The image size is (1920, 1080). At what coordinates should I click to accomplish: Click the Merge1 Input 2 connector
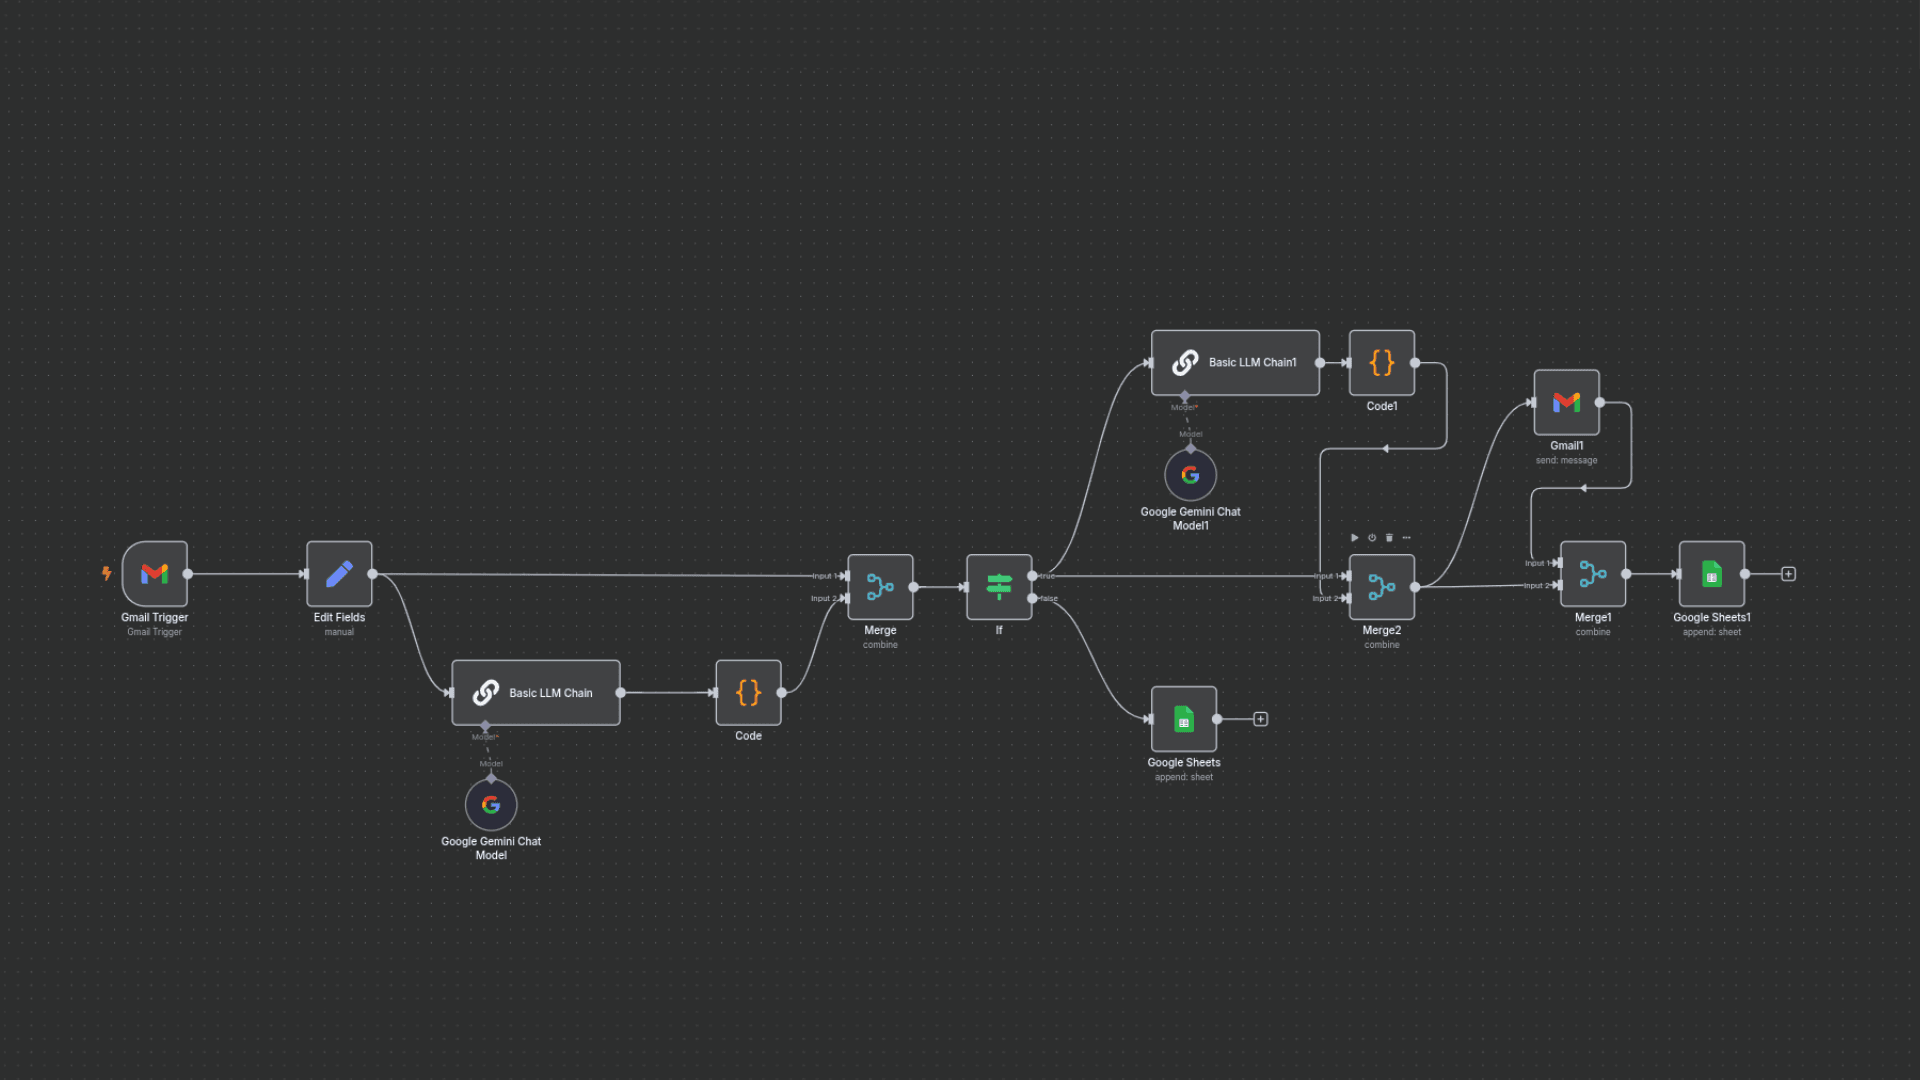point(1559,585)
